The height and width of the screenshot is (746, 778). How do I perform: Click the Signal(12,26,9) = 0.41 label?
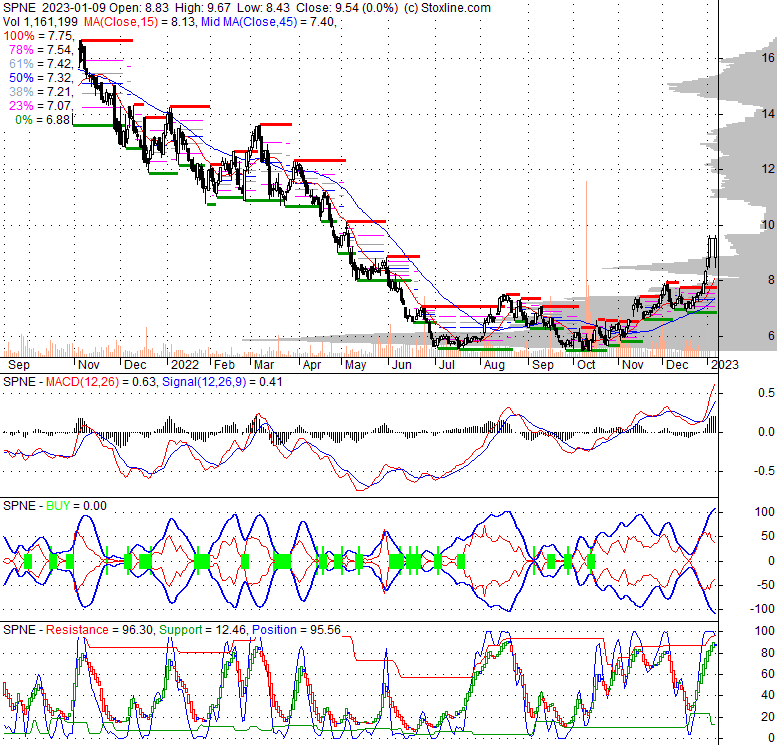(x=222, y=382)
